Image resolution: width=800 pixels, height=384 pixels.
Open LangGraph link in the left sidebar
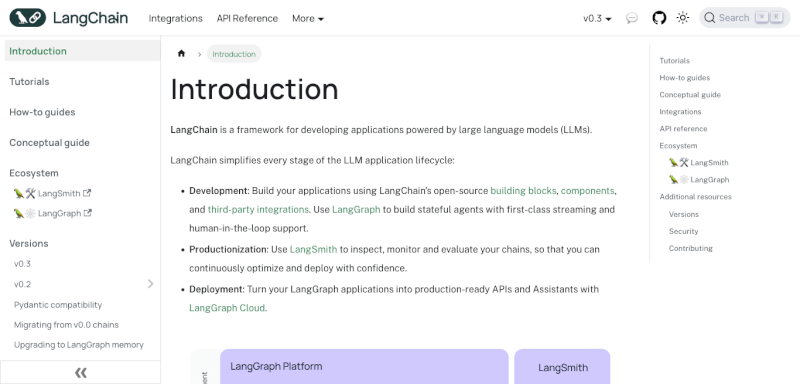[x=53, y=213]
